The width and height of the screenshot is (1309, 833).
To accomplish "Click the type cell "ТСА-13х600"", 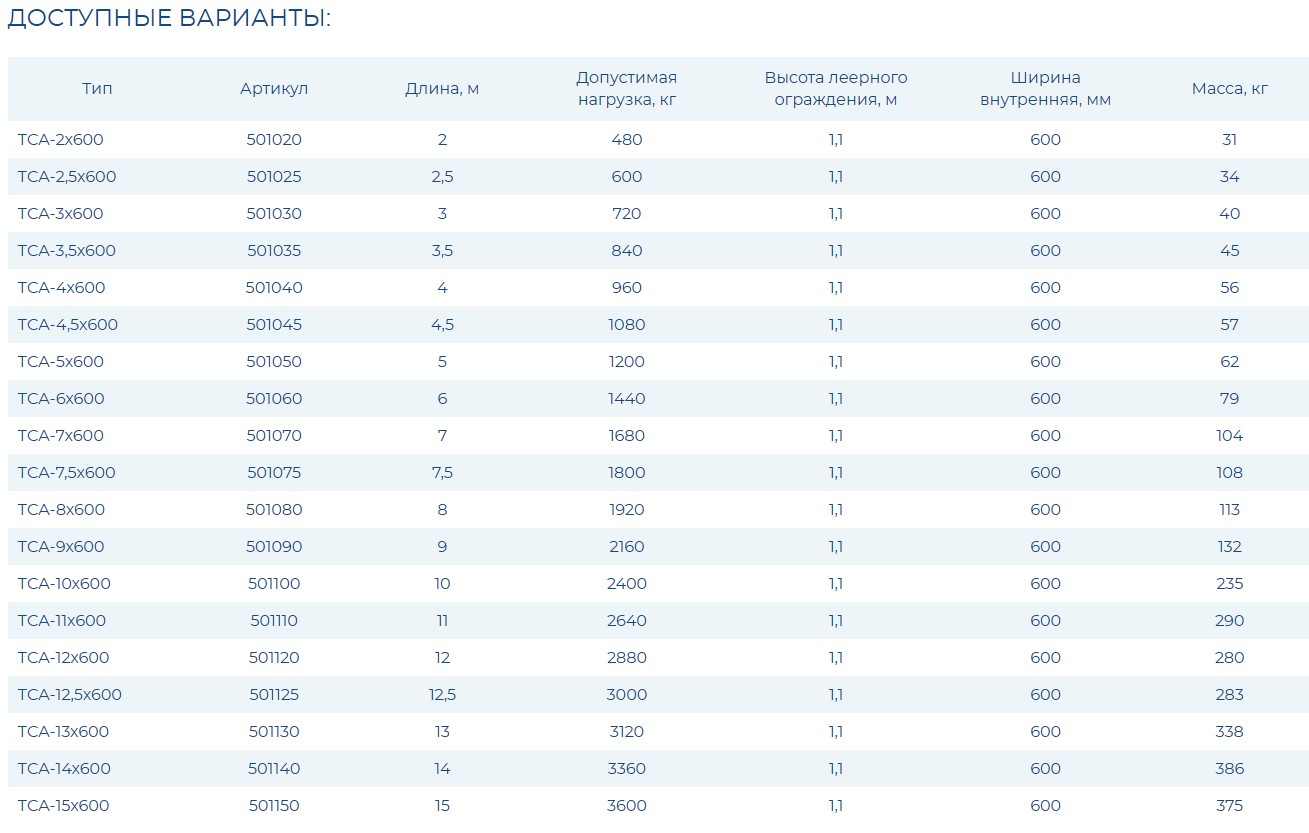I will 63,732.
